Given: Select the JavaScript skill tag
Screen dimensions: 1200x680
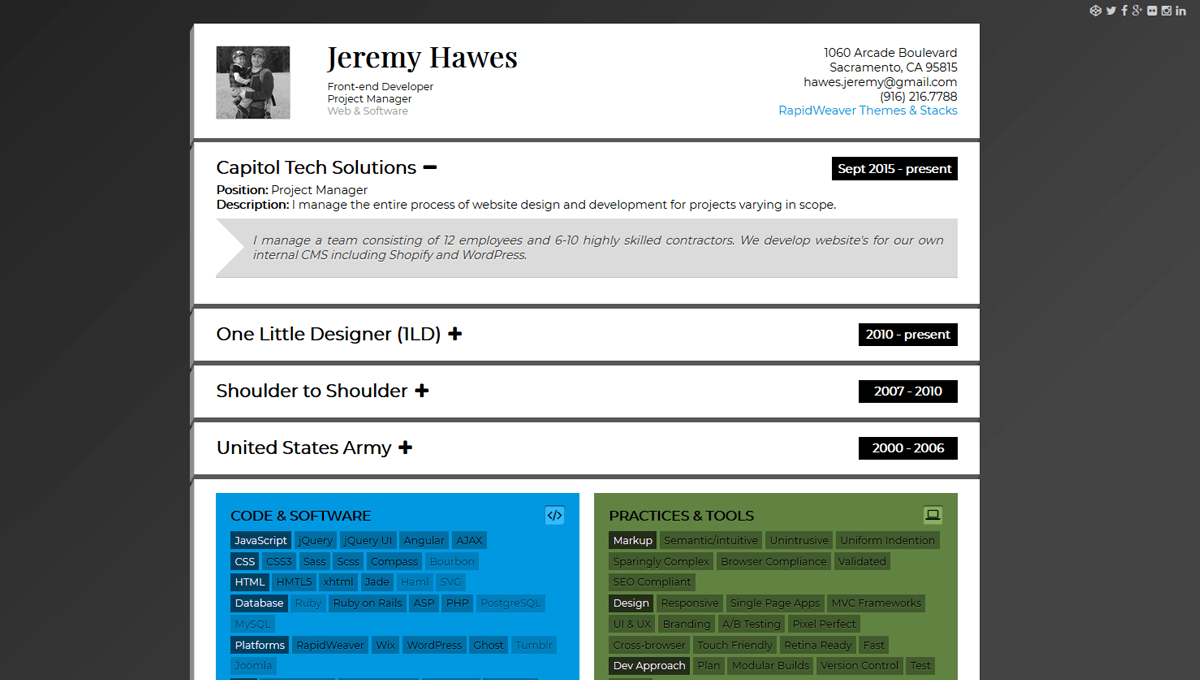Looking at the screenshot, I should click(260, 539).
